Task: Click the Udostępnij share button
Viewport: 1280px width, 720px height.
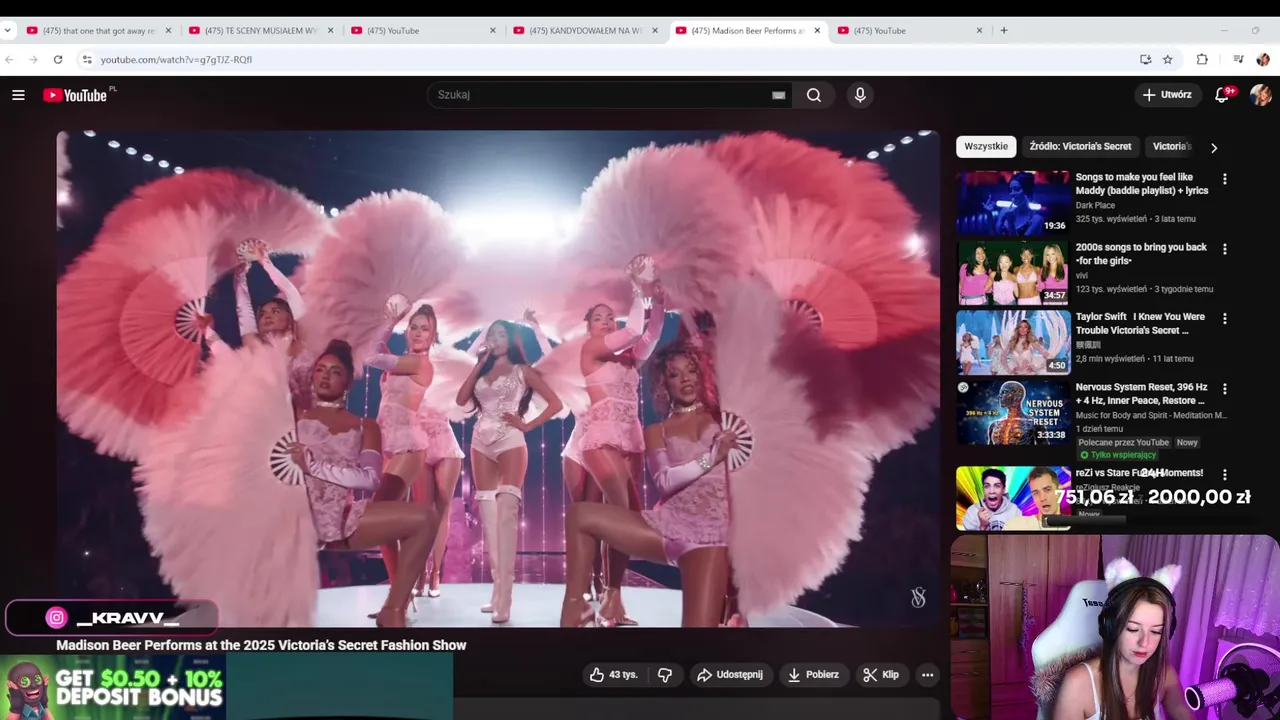Action: [730, 675]
